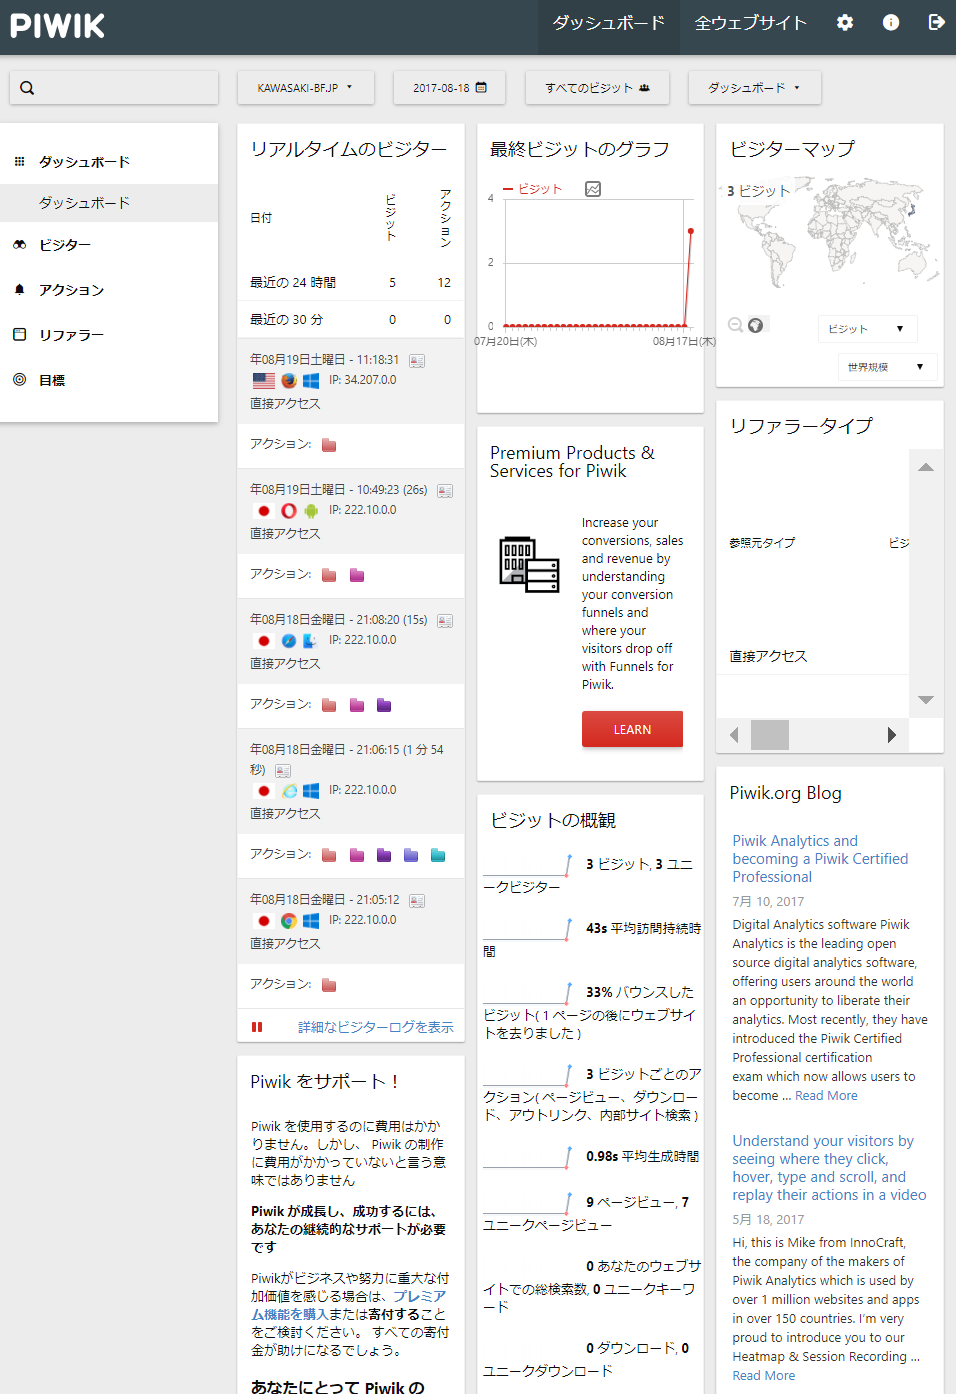Viewport: 956px width, 1394px height.
Task: Click the 最近の 24 時間 row
Action: 351,283
